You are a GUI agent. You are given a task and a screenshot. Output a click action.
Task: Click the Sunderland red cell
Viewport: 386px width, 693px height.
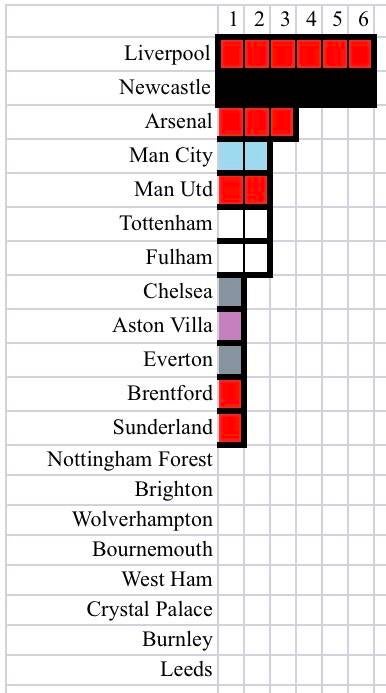pyautogui.click(x=230, y=427)
